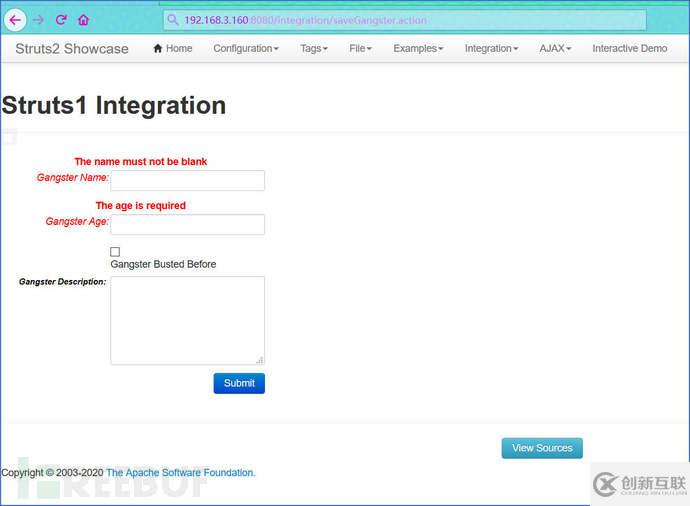Image resolution: width=690 pixels, height=506 pixels.
Task: Click the 'The name must not be blank' error
Action: [x=141, y=161]
